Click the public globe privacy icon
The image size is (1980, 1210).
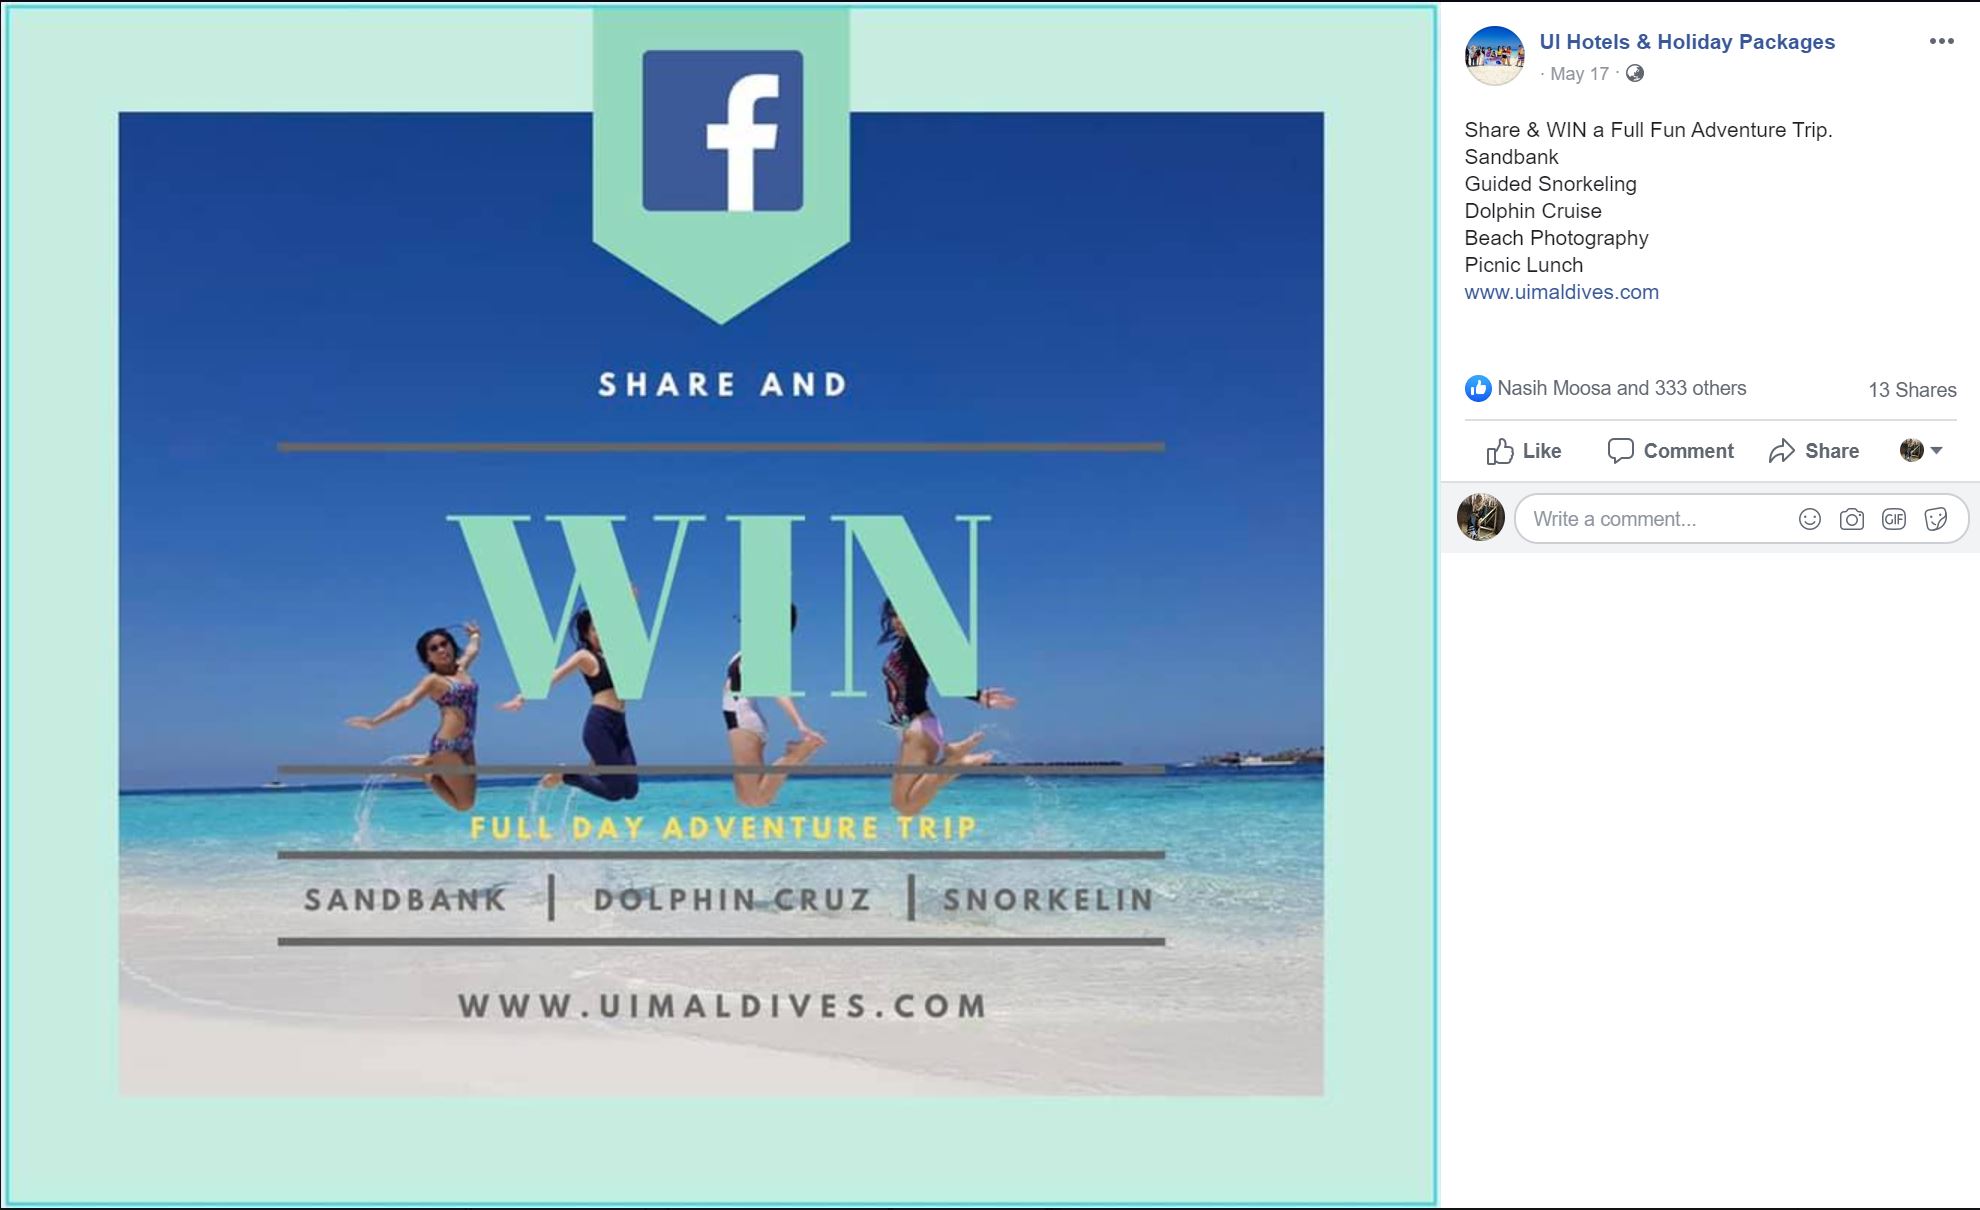click(1634, 73)
